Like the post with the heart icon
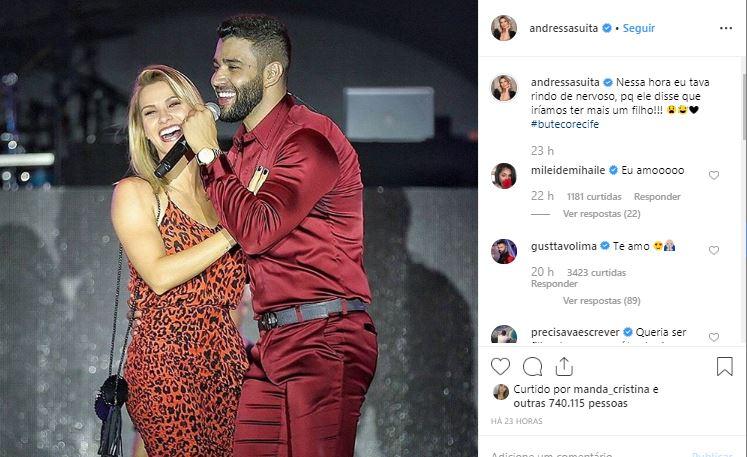This screenshot has width=747, height=457. click(x=501, y=366)
